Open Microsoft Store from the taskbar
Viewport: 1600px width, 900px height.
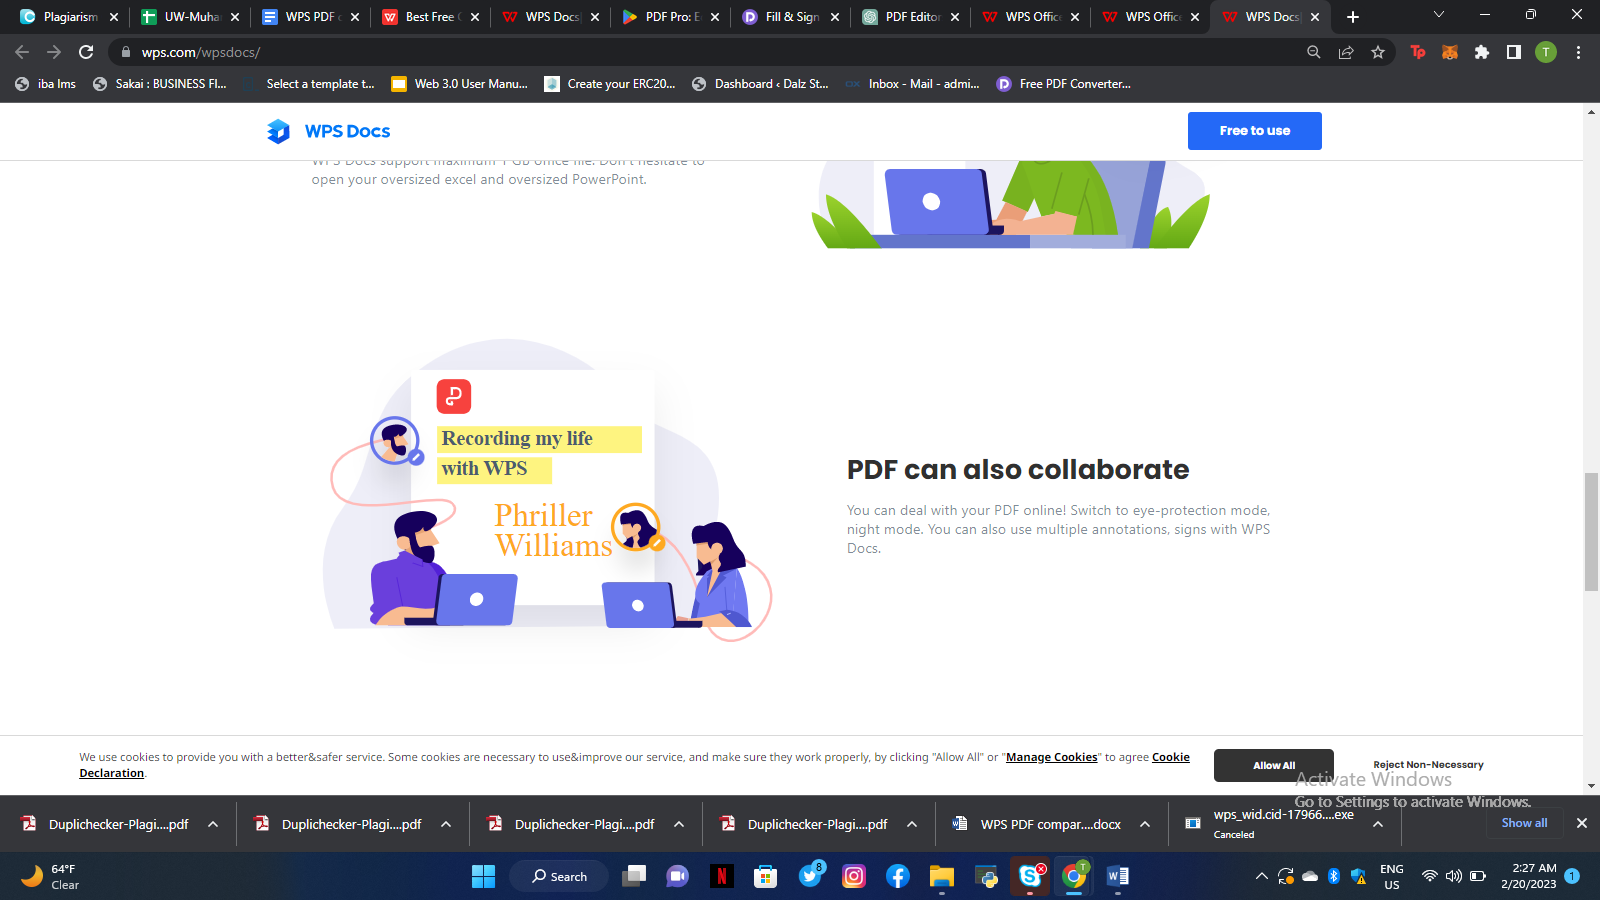766,876
